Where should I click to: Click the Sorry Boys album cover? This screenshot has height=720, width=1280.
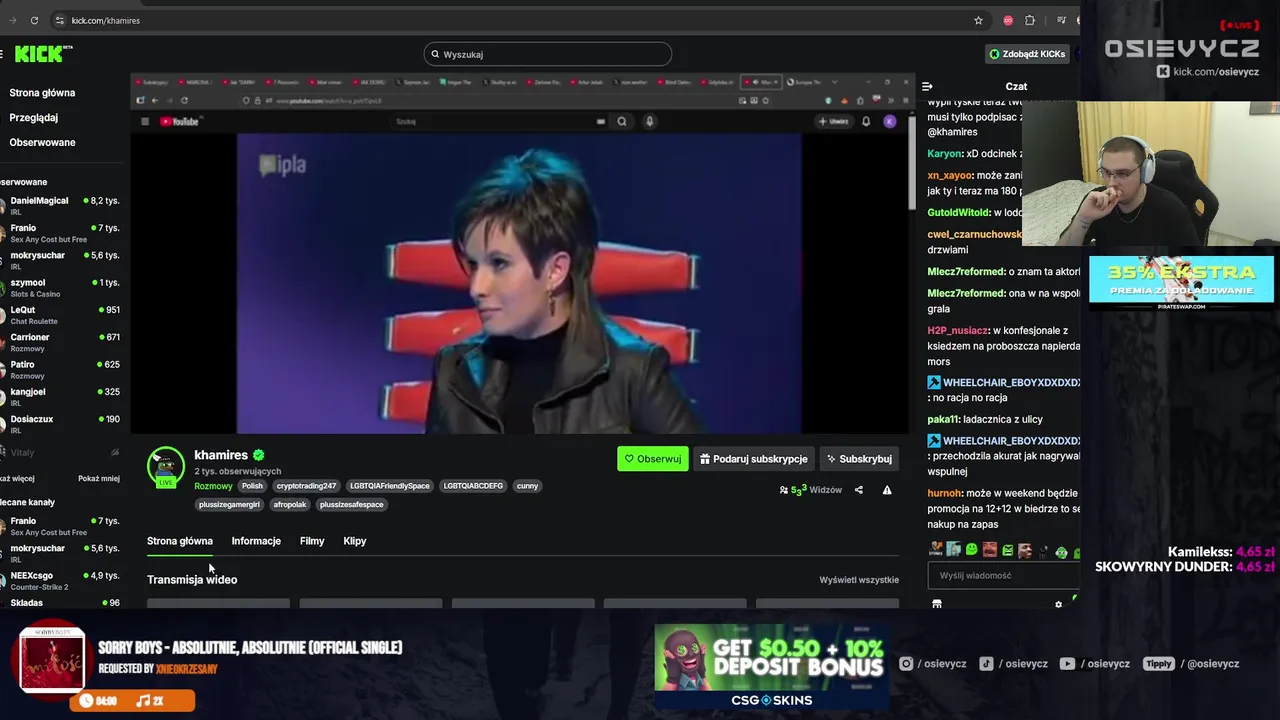[52, 661]
